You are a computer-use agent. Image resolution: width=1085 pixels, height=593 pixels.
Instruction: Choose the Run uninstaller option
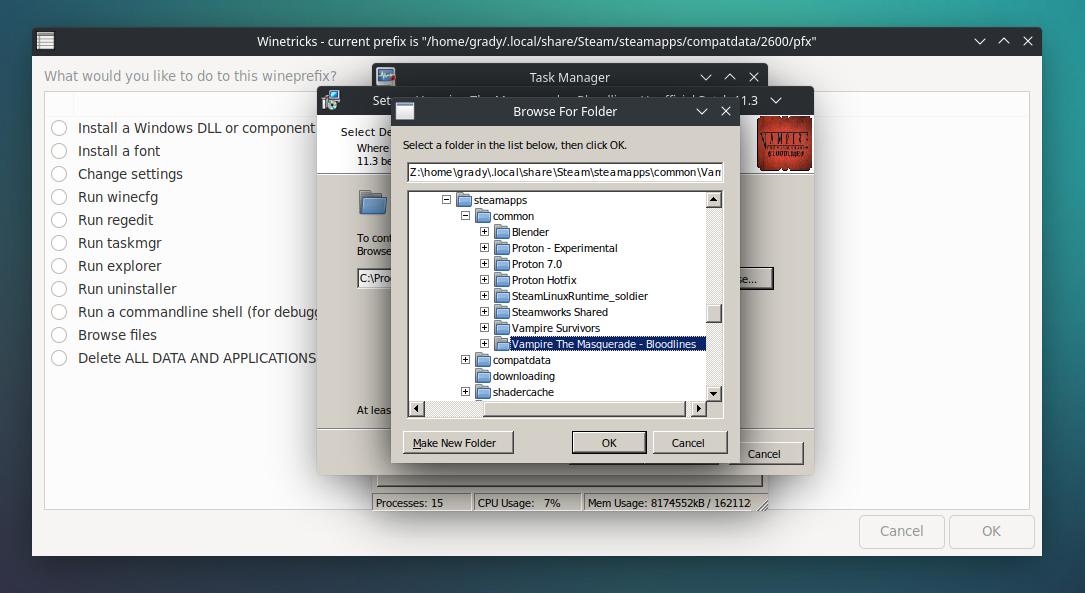pyautogui.click(x=60, y=289)
